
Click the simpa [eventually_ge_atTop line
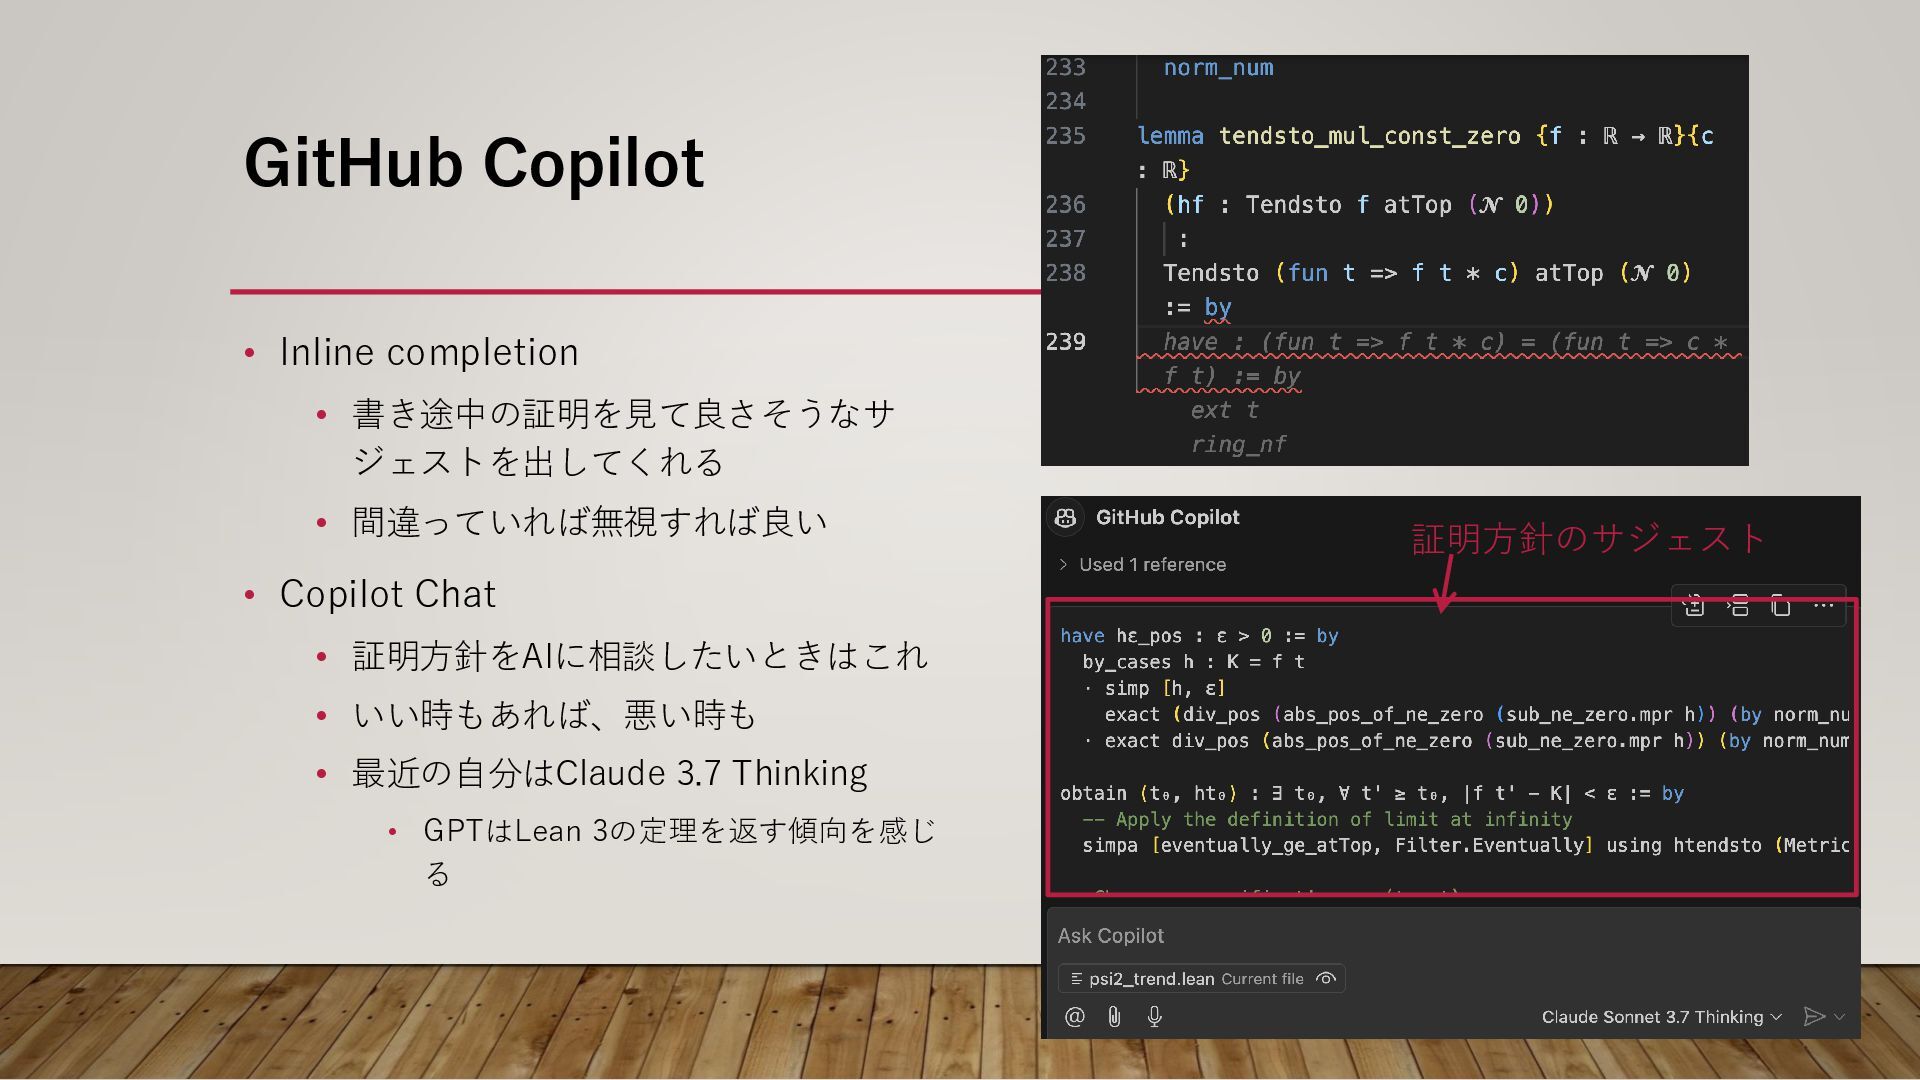pyautogui.click(x=1465, y=846)
